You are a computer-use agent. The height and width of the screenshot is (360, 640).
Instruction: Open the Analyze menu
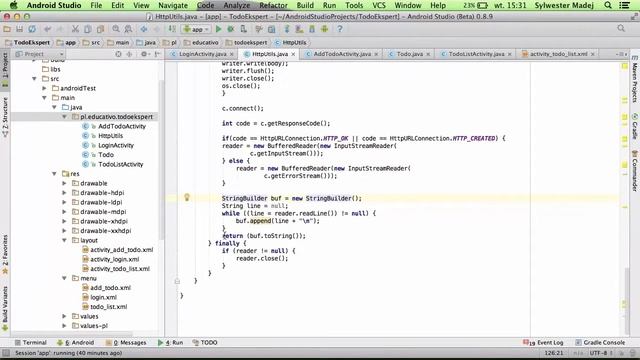(237, 5)
